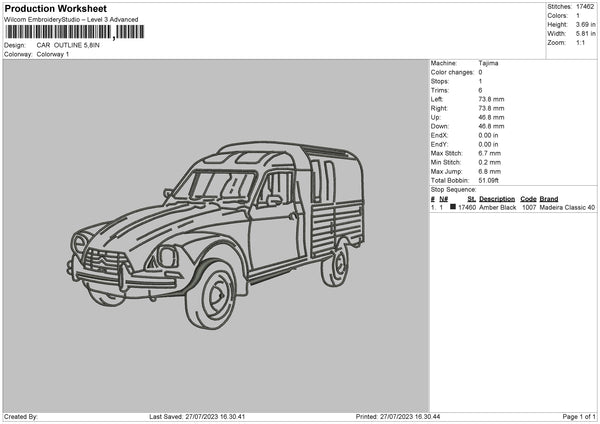Image resolution: width=600 pixels, height=424 pixels.
Task: Click the long barcode under the header
Action: 58,32
